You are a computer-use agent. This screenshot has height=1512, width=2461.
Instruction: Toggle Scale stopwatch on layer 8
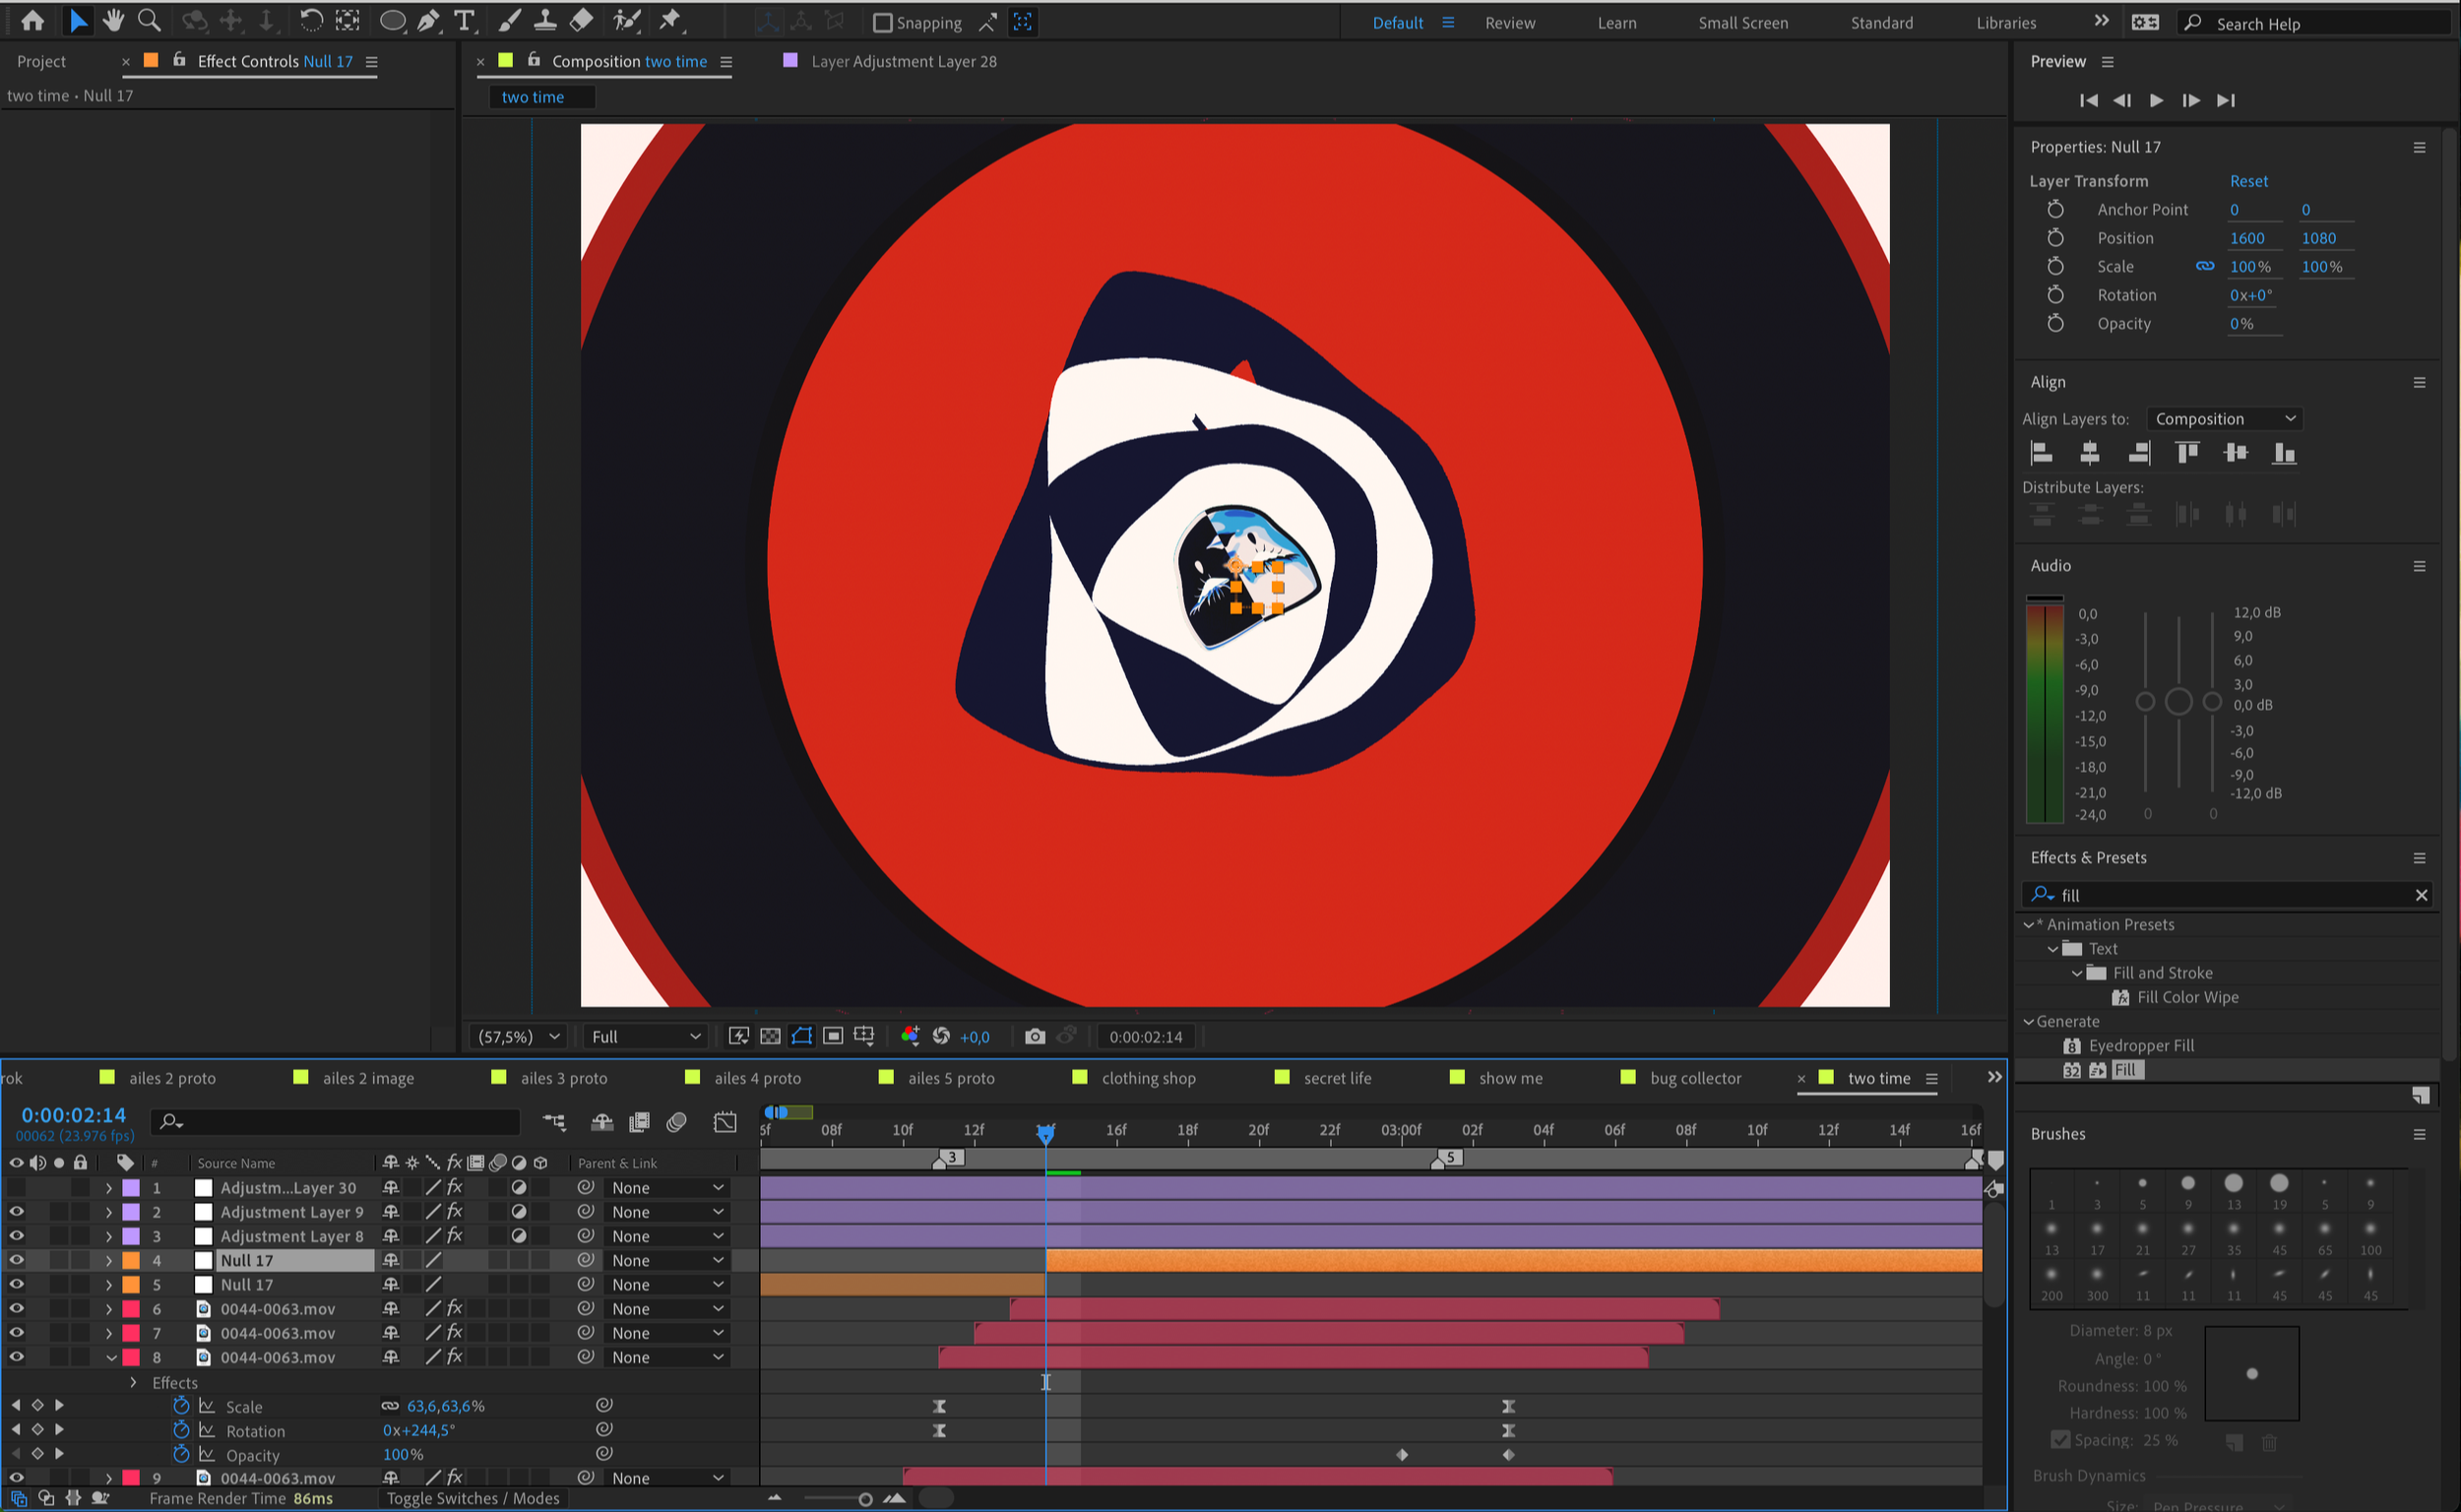tap(181, 1405)
